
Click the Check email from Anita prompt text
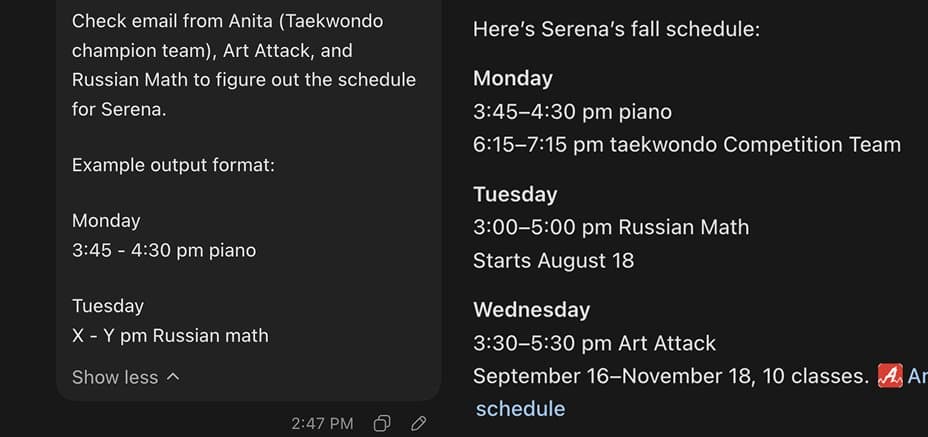[x=244, y=65]
